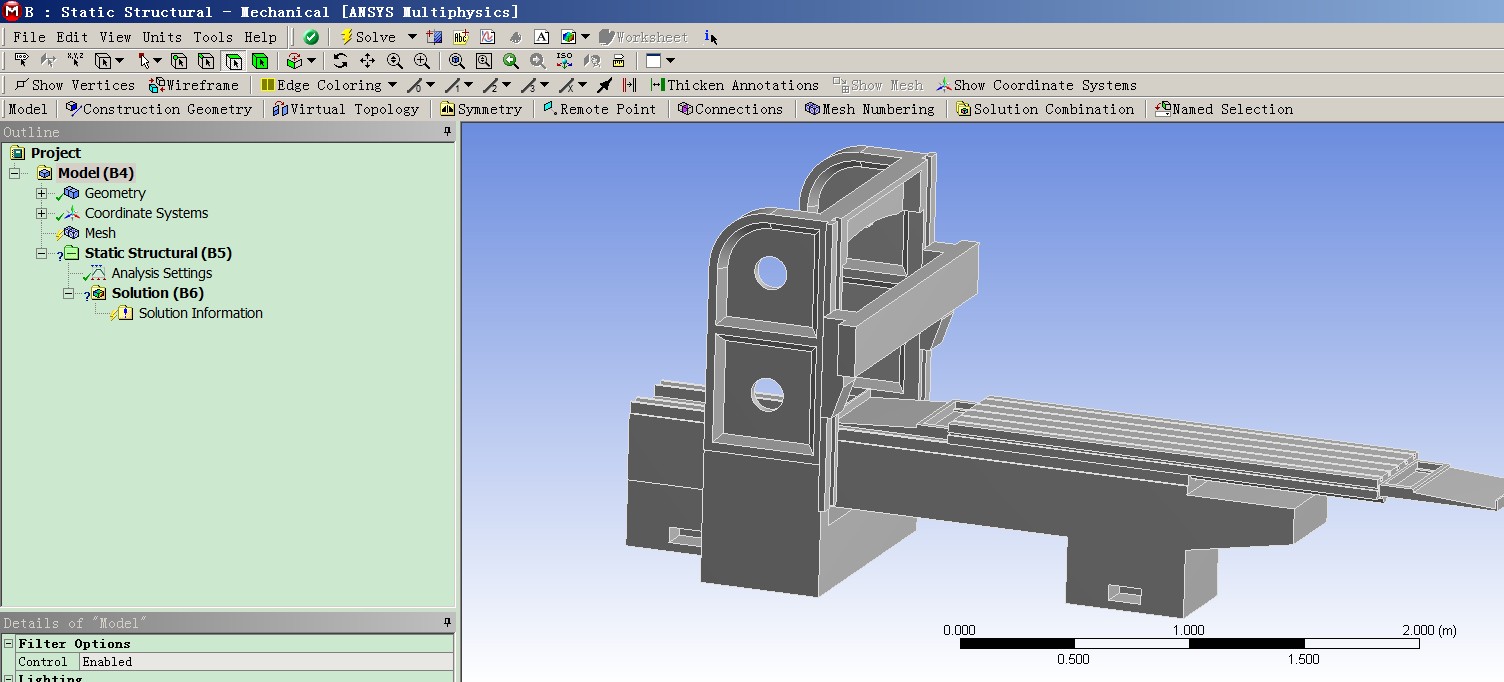Click the green checkmark toolbar icon
1504x682 pixels.
pos(311,37)
